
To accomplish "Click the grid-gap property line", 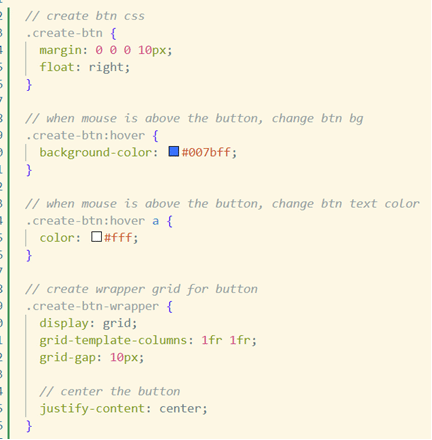I will click(x=92, y=358).
